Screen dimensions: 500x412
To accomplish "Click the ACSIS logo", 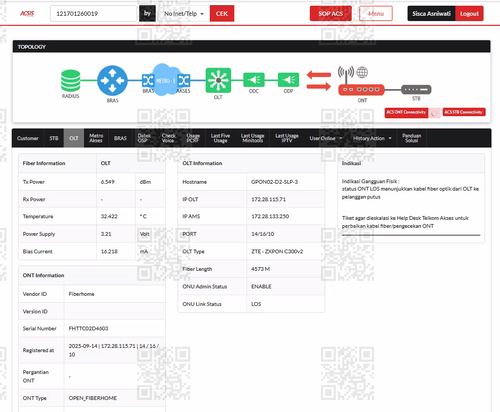I will 27,13.
